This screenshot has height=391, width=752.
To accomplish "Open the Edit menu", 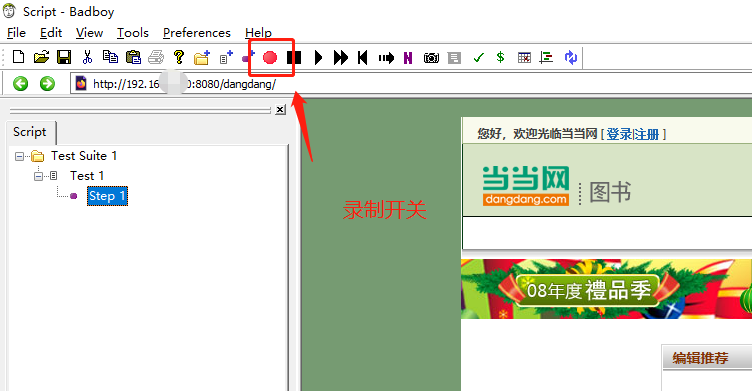I will point(51,33).
